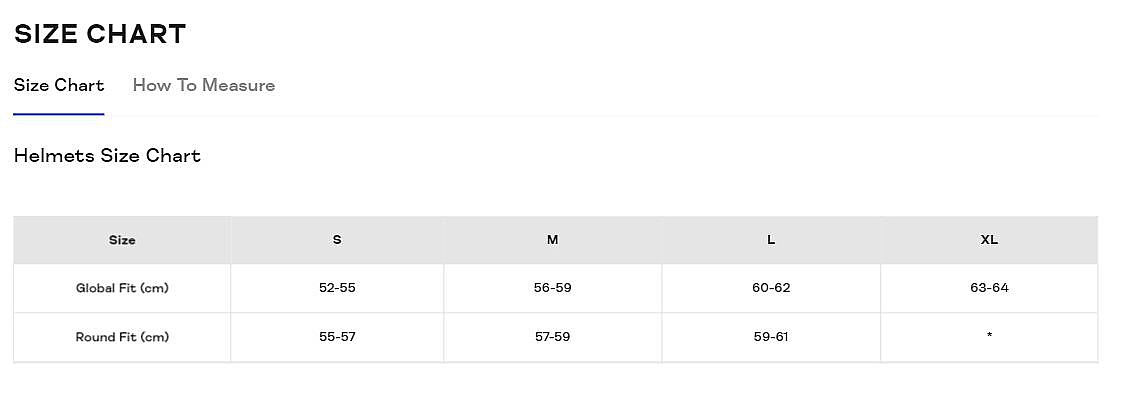This screenshot has height=398, width=1130.
Task: Select the Global Fit (cm) row label
Action: tap(122, 288)
